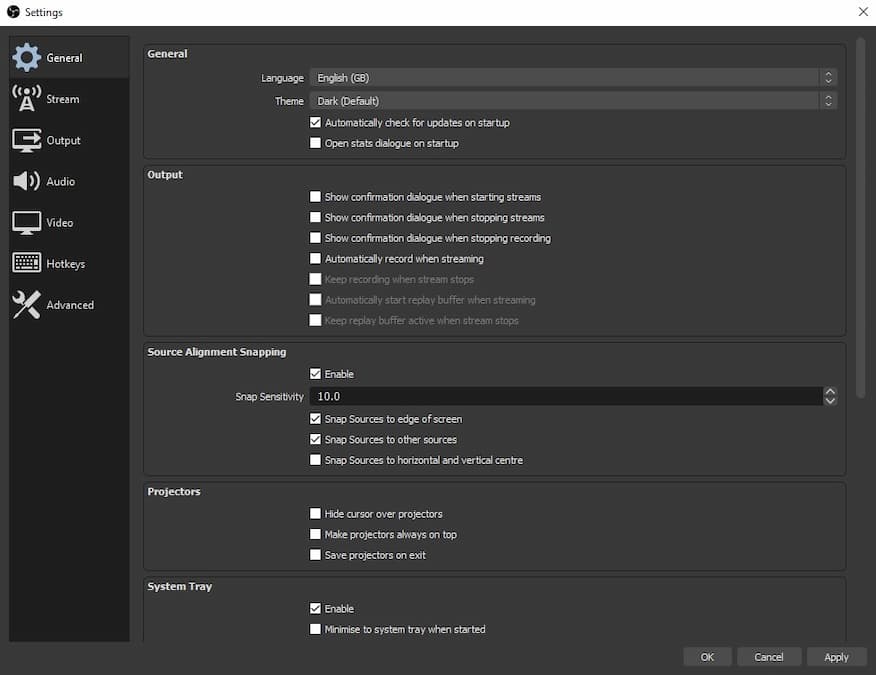876x675 pixels.
Task: Open the Language dropdown
Action: pyautogui.click(x=573, y=78)
